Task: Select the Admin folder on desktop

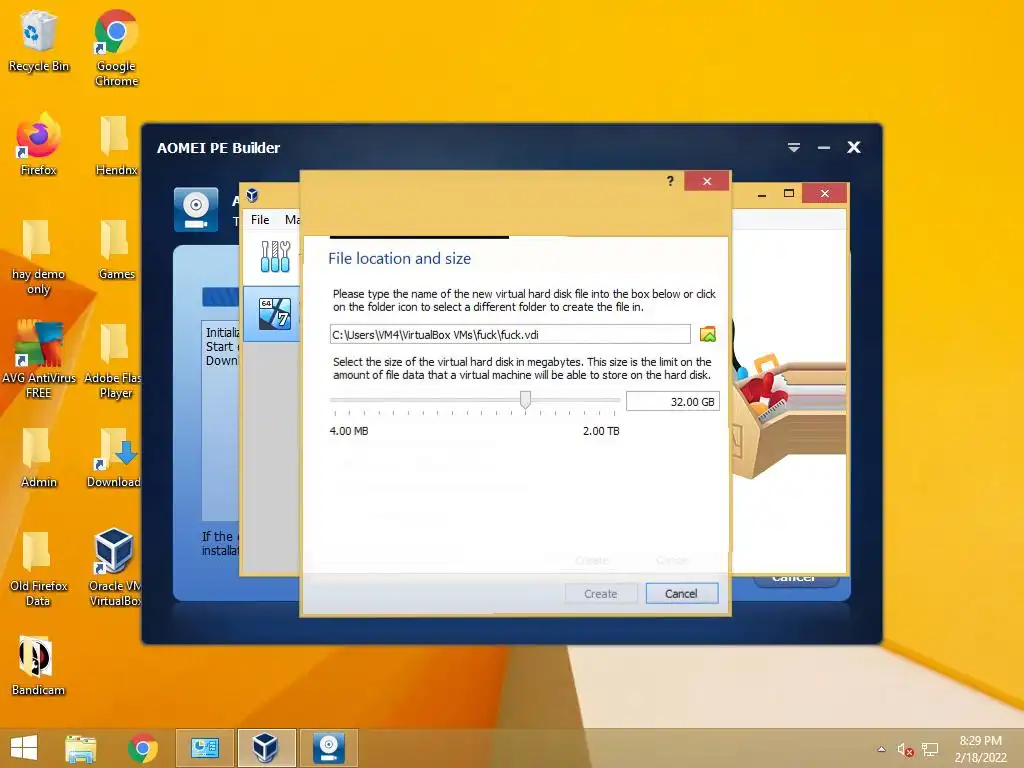Action: tap(39, 457)
